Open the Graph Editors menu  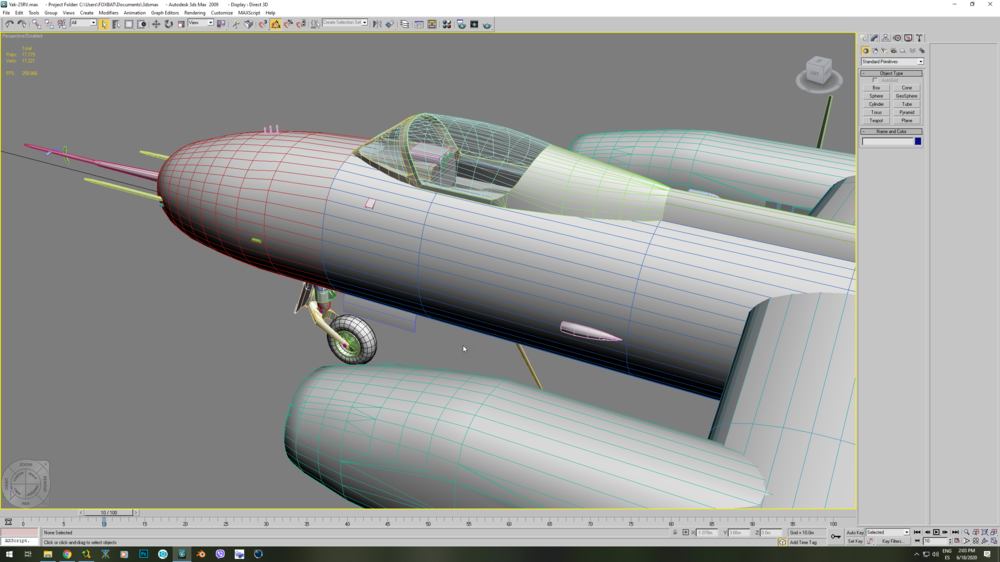point(165,13)
